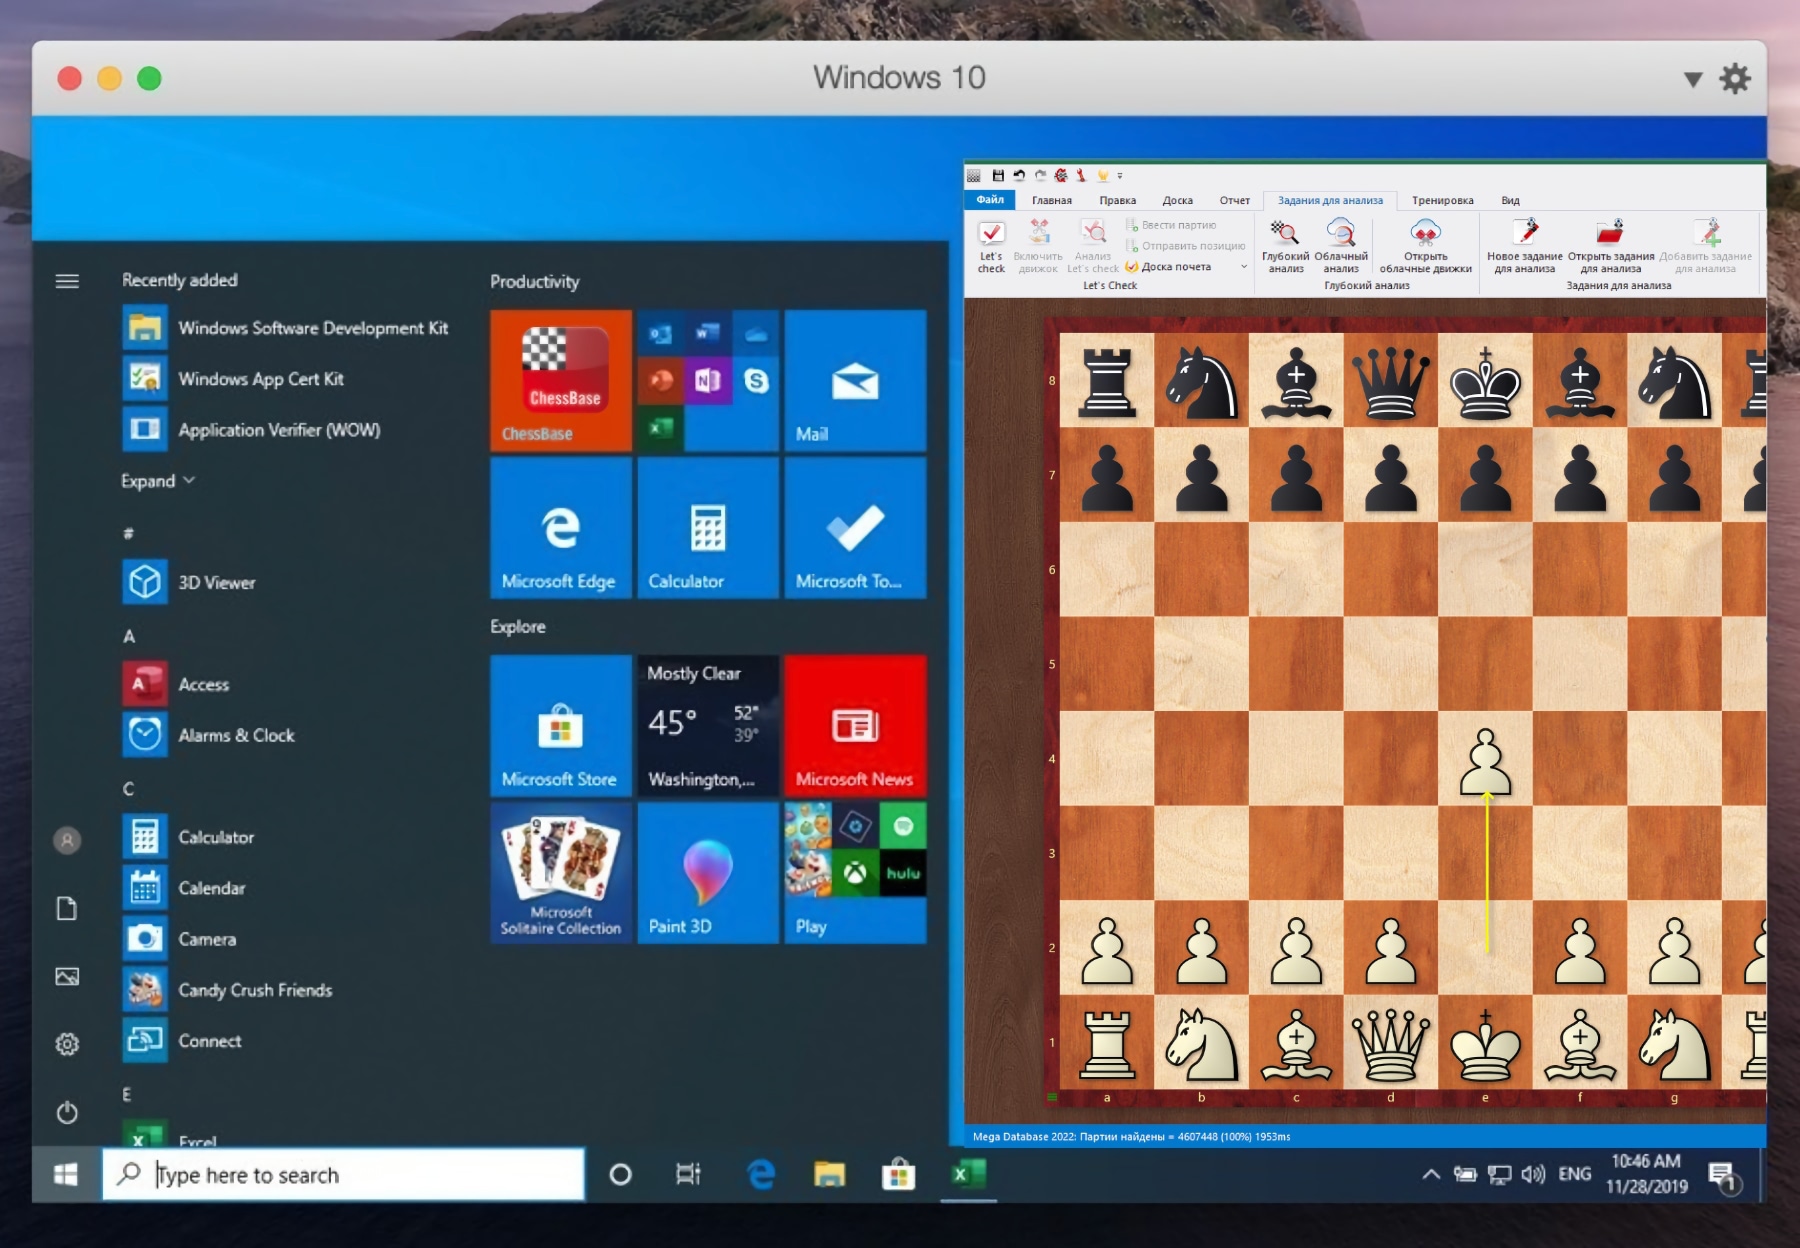The width and height of the screenshot is (1800, 1248).
Task: Open Office apps folder tile
Action: click(708, 381)
